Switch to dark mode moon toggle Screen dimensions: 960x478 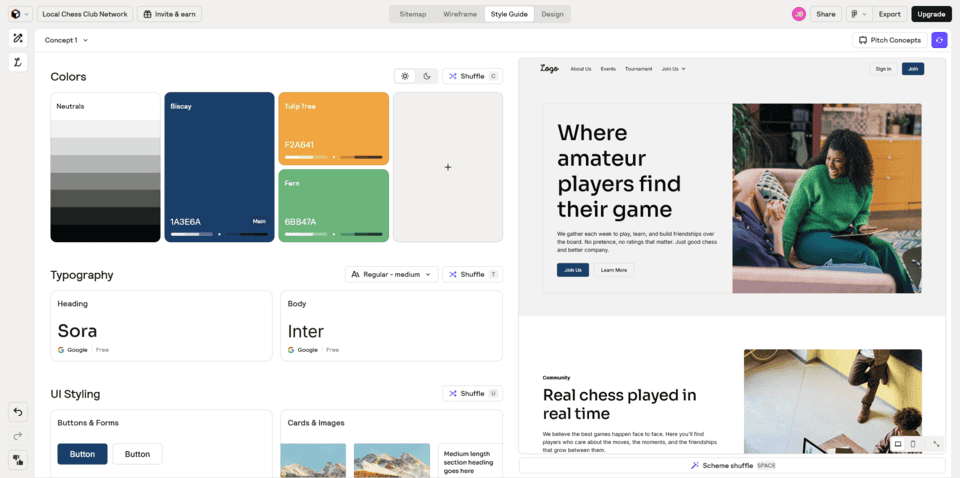click(x=426, y=76)
